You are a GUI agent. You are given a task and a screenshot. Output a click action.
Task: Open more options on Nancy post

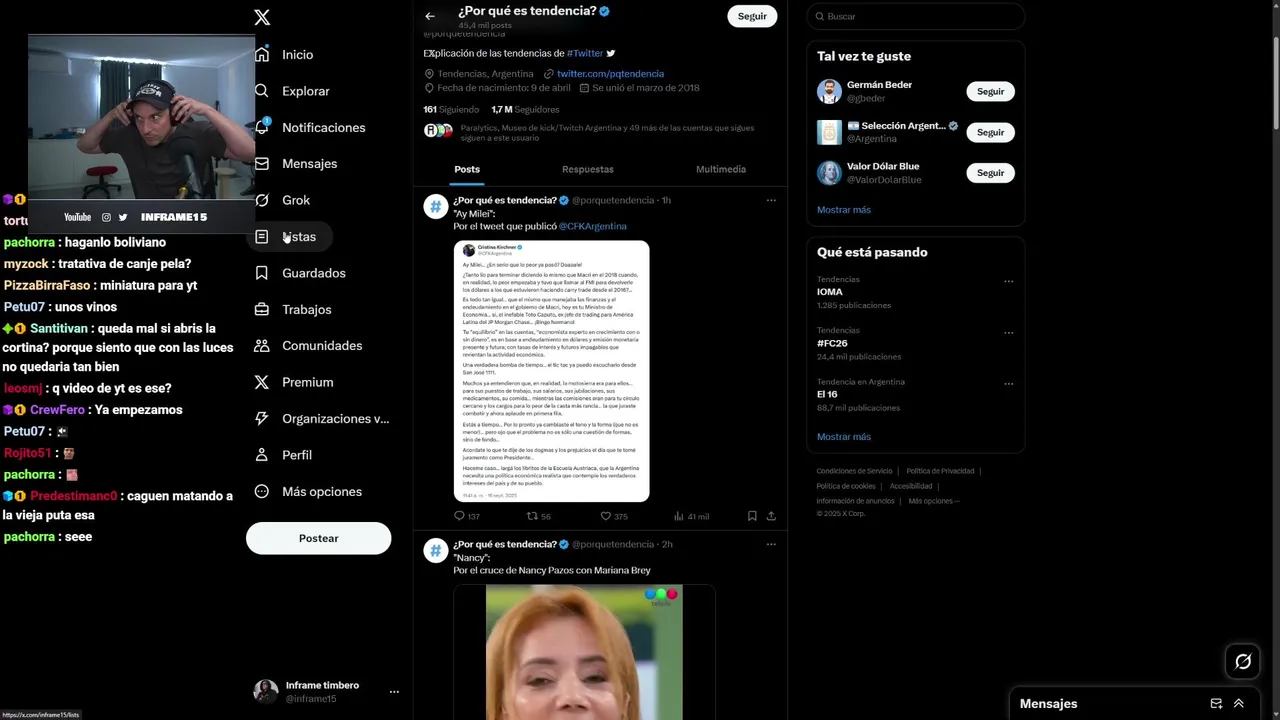pyautogui.click(x=771, y=544)
